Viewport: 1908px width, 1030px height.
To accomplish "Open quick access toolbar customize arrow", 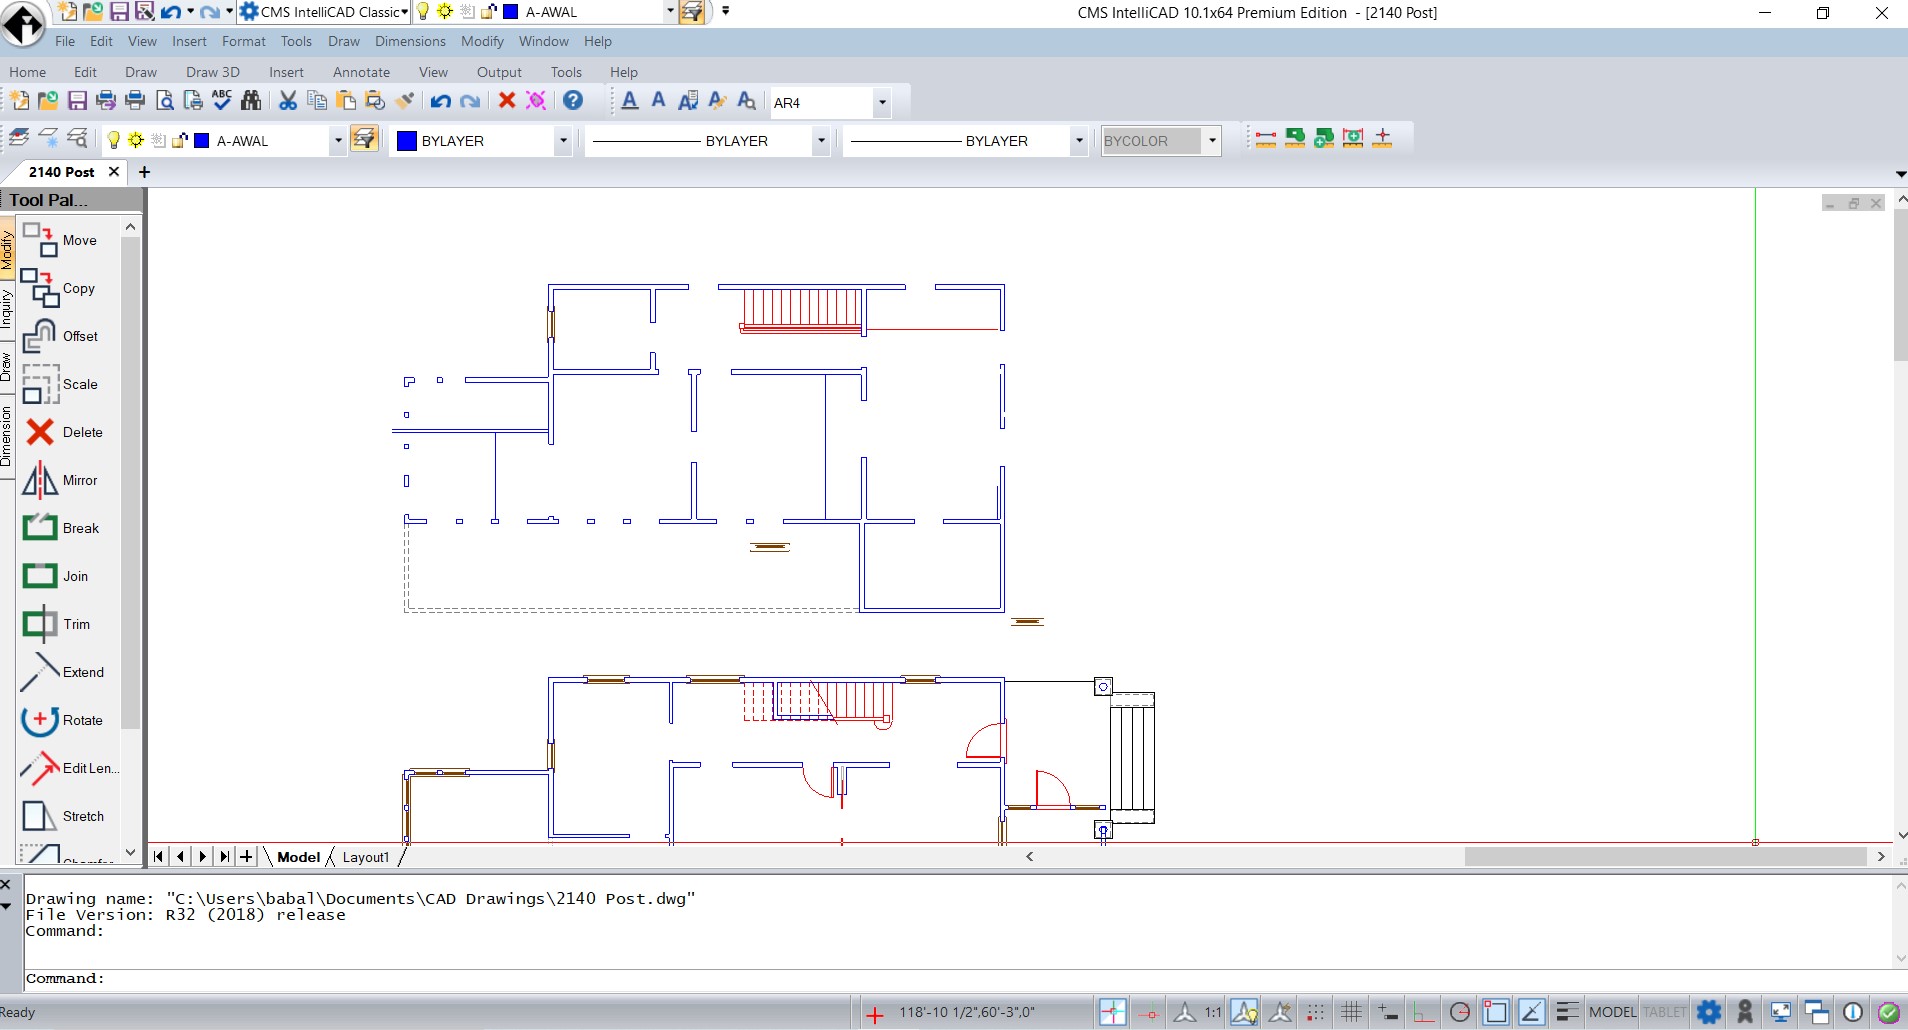I will [726, 12].
